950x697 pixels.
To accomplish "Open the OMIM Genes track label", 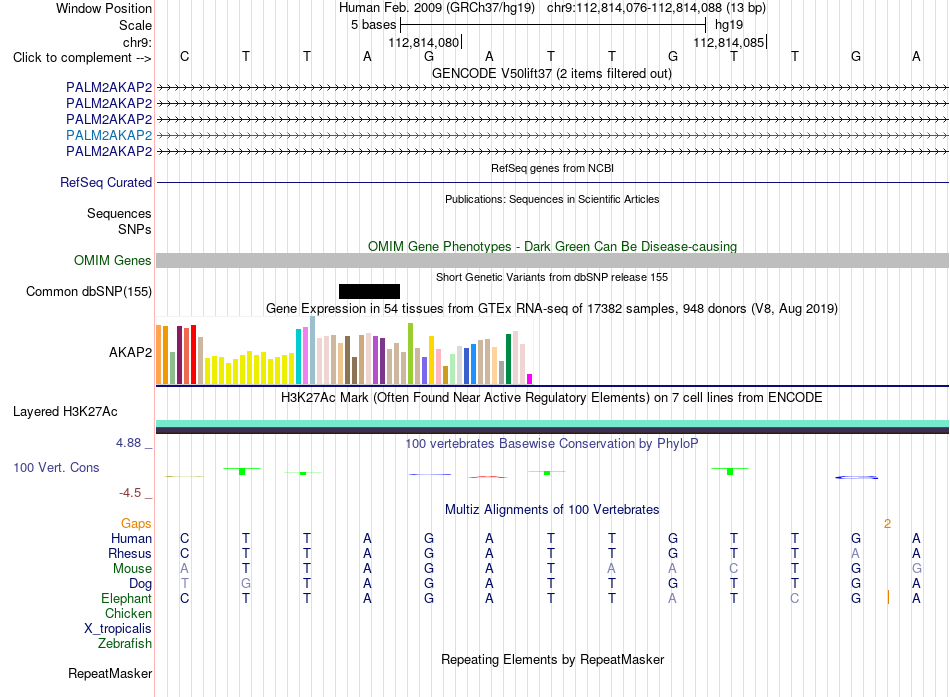I will click(113, 261).
